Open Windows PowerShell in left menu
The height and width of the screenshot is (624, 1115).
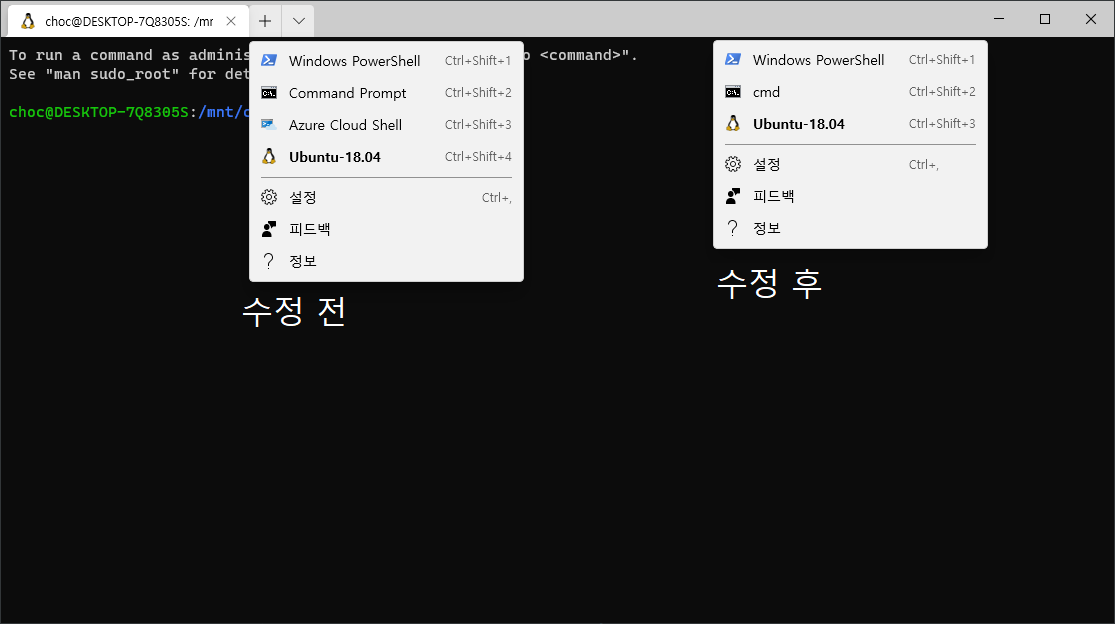[x=386, y=61]
